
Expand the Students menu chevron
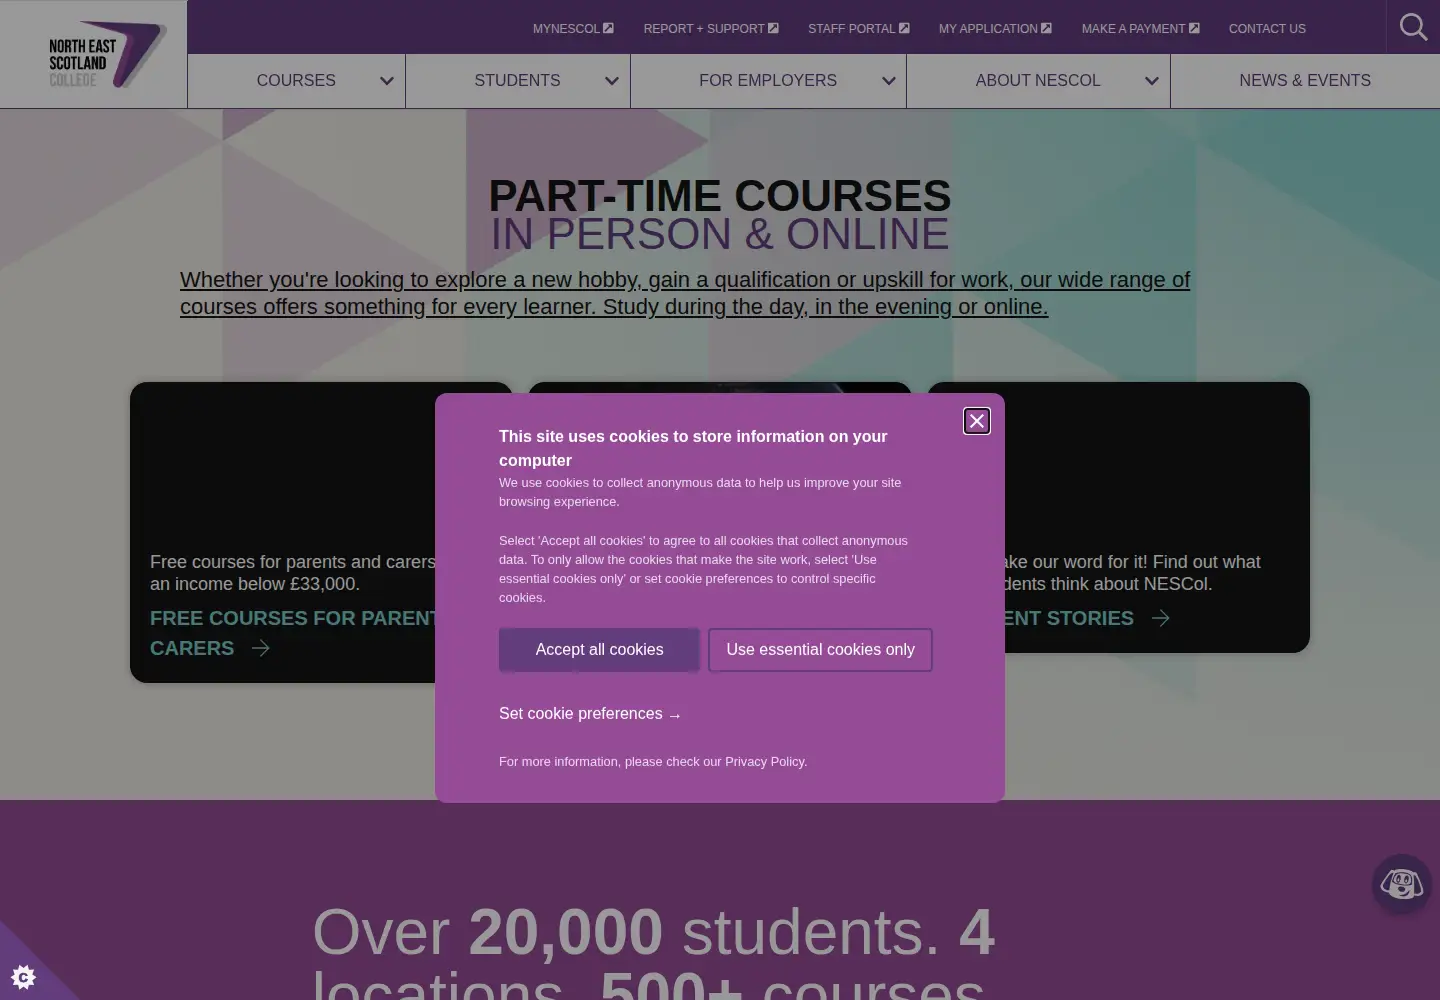tap(612, 81)
